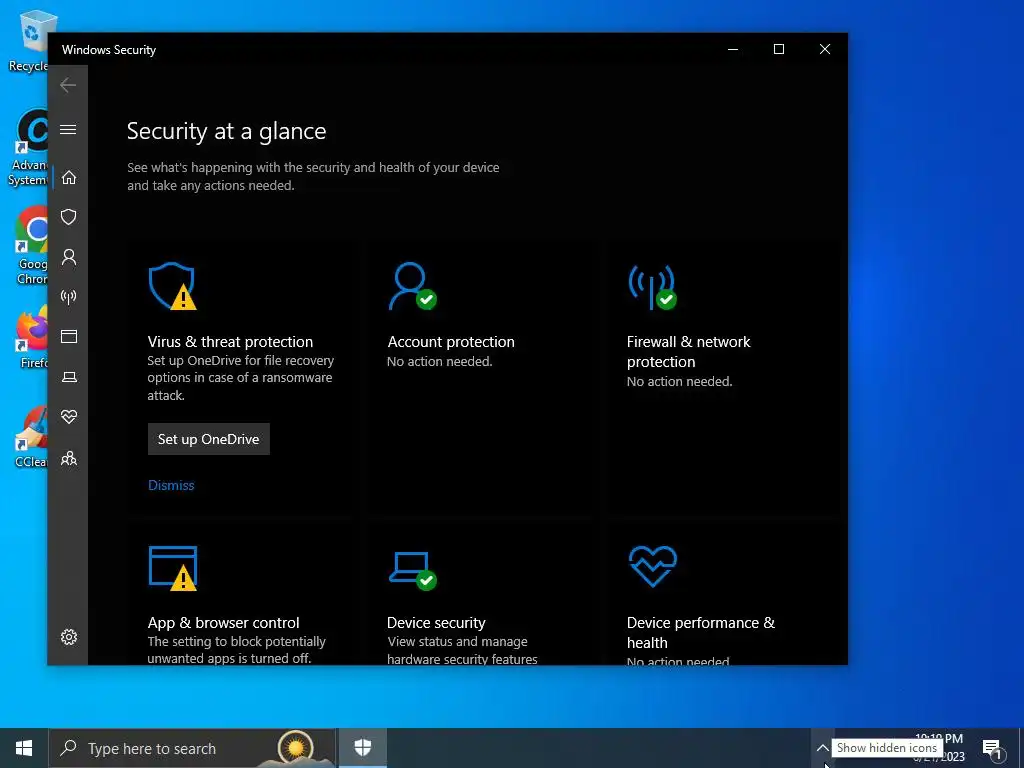Click the Firewall & network protection tile icon
The image size is (1024, 768).
tap(652, 287)
